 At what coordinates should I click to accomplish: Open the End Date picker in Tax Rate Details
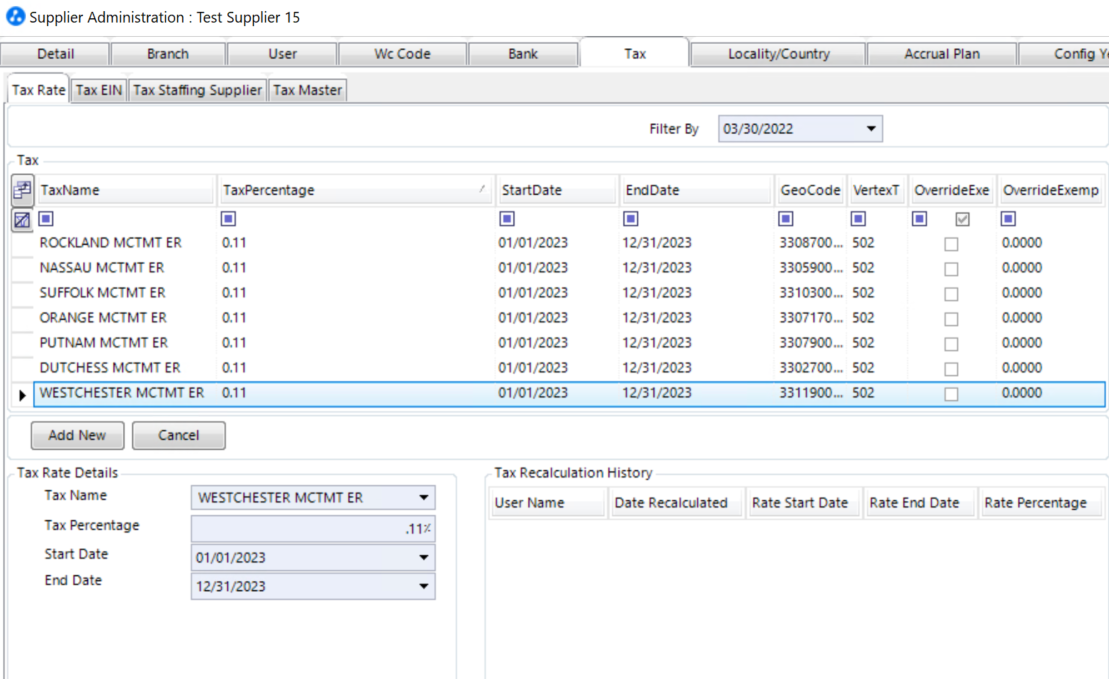(x=423, y=586)
